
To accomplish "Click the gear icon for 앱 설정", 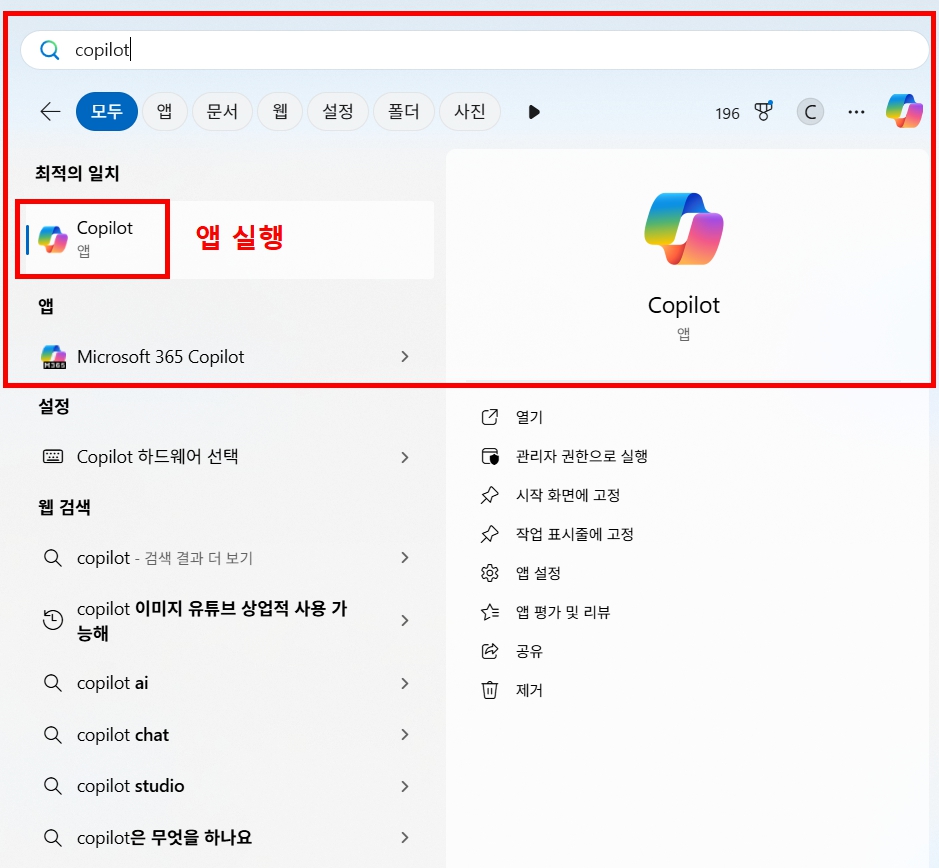I will [x=490, y=573].
